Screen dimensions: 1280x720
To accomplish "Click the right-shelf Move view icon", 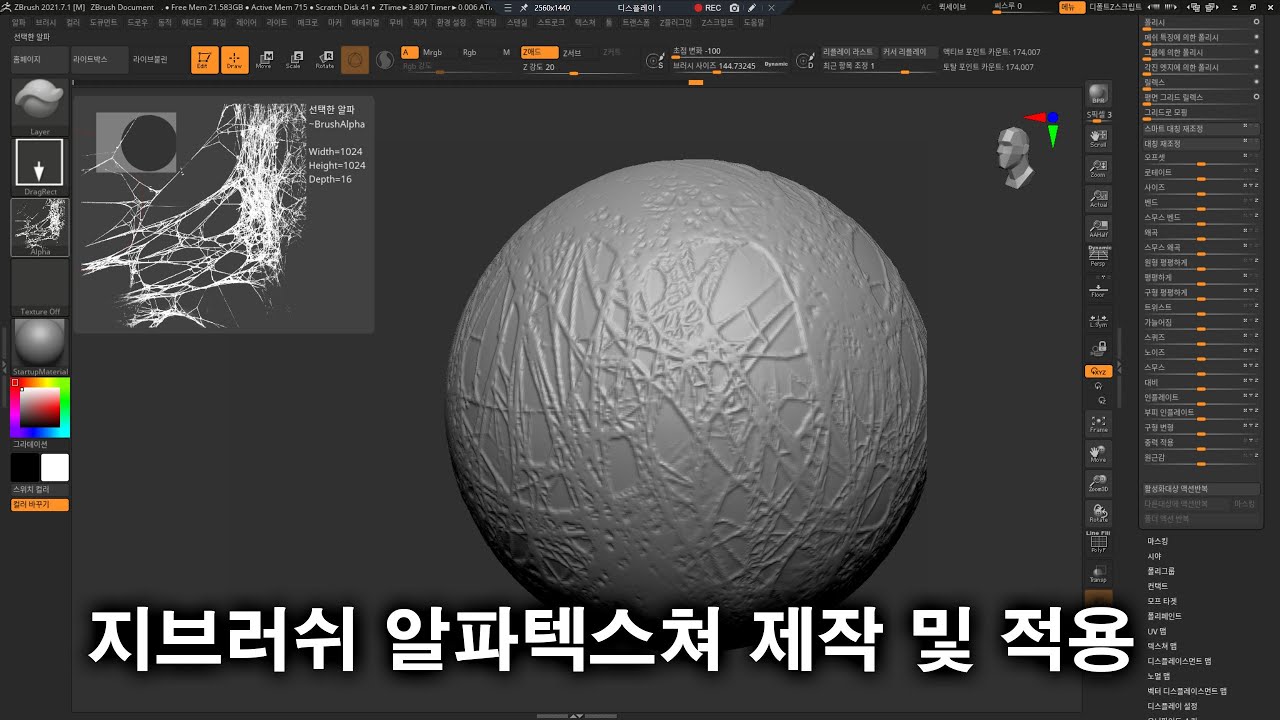I will click(x=1098, y=453).
